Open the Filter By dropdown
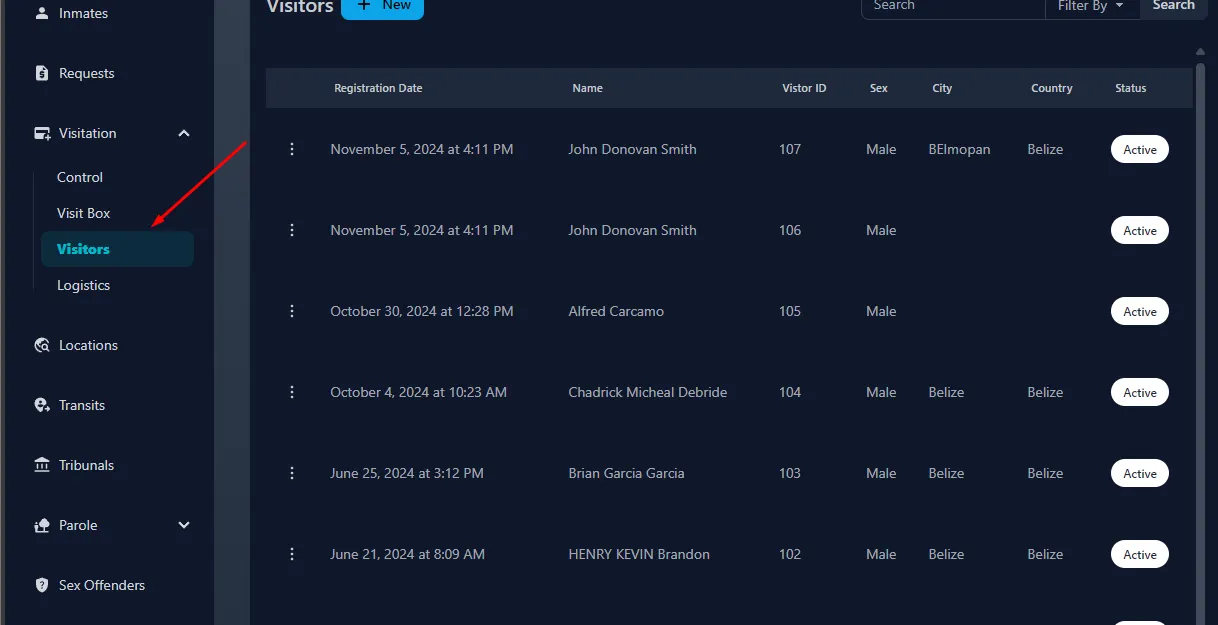Viewport: 1218px width, 625px height. pos(1091,6)
